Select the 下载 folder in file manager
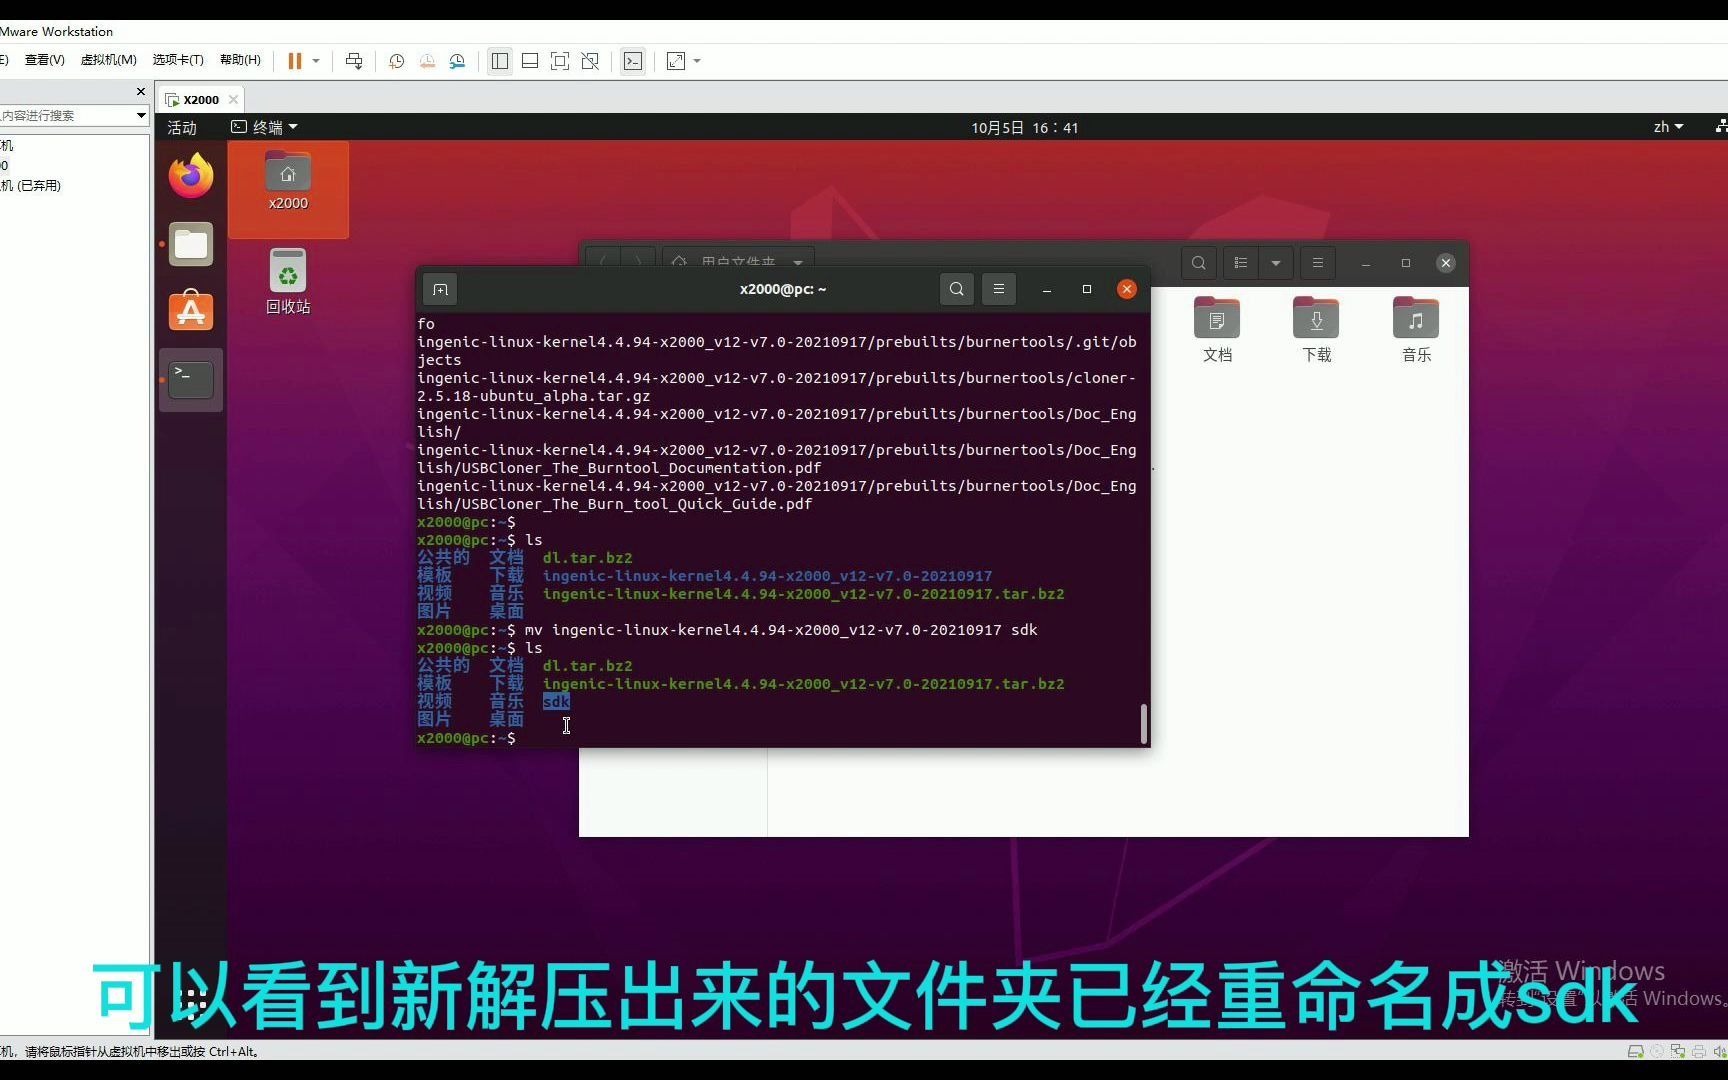The image size is (1728, 1080). click(1317, 329)
